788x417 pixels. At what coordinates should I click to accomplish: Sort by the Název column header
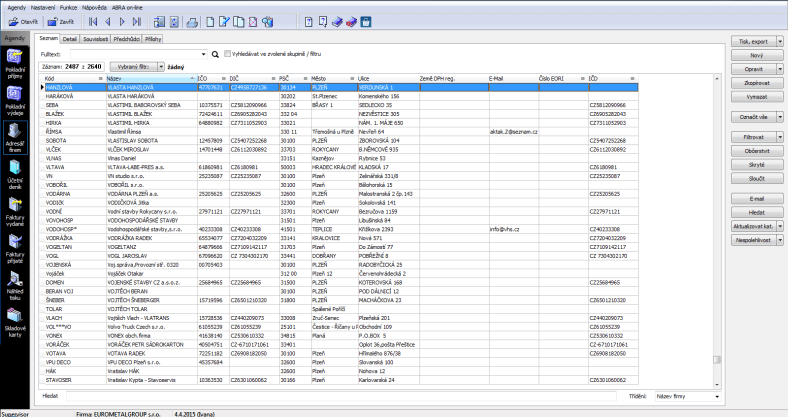coord(151,78)
